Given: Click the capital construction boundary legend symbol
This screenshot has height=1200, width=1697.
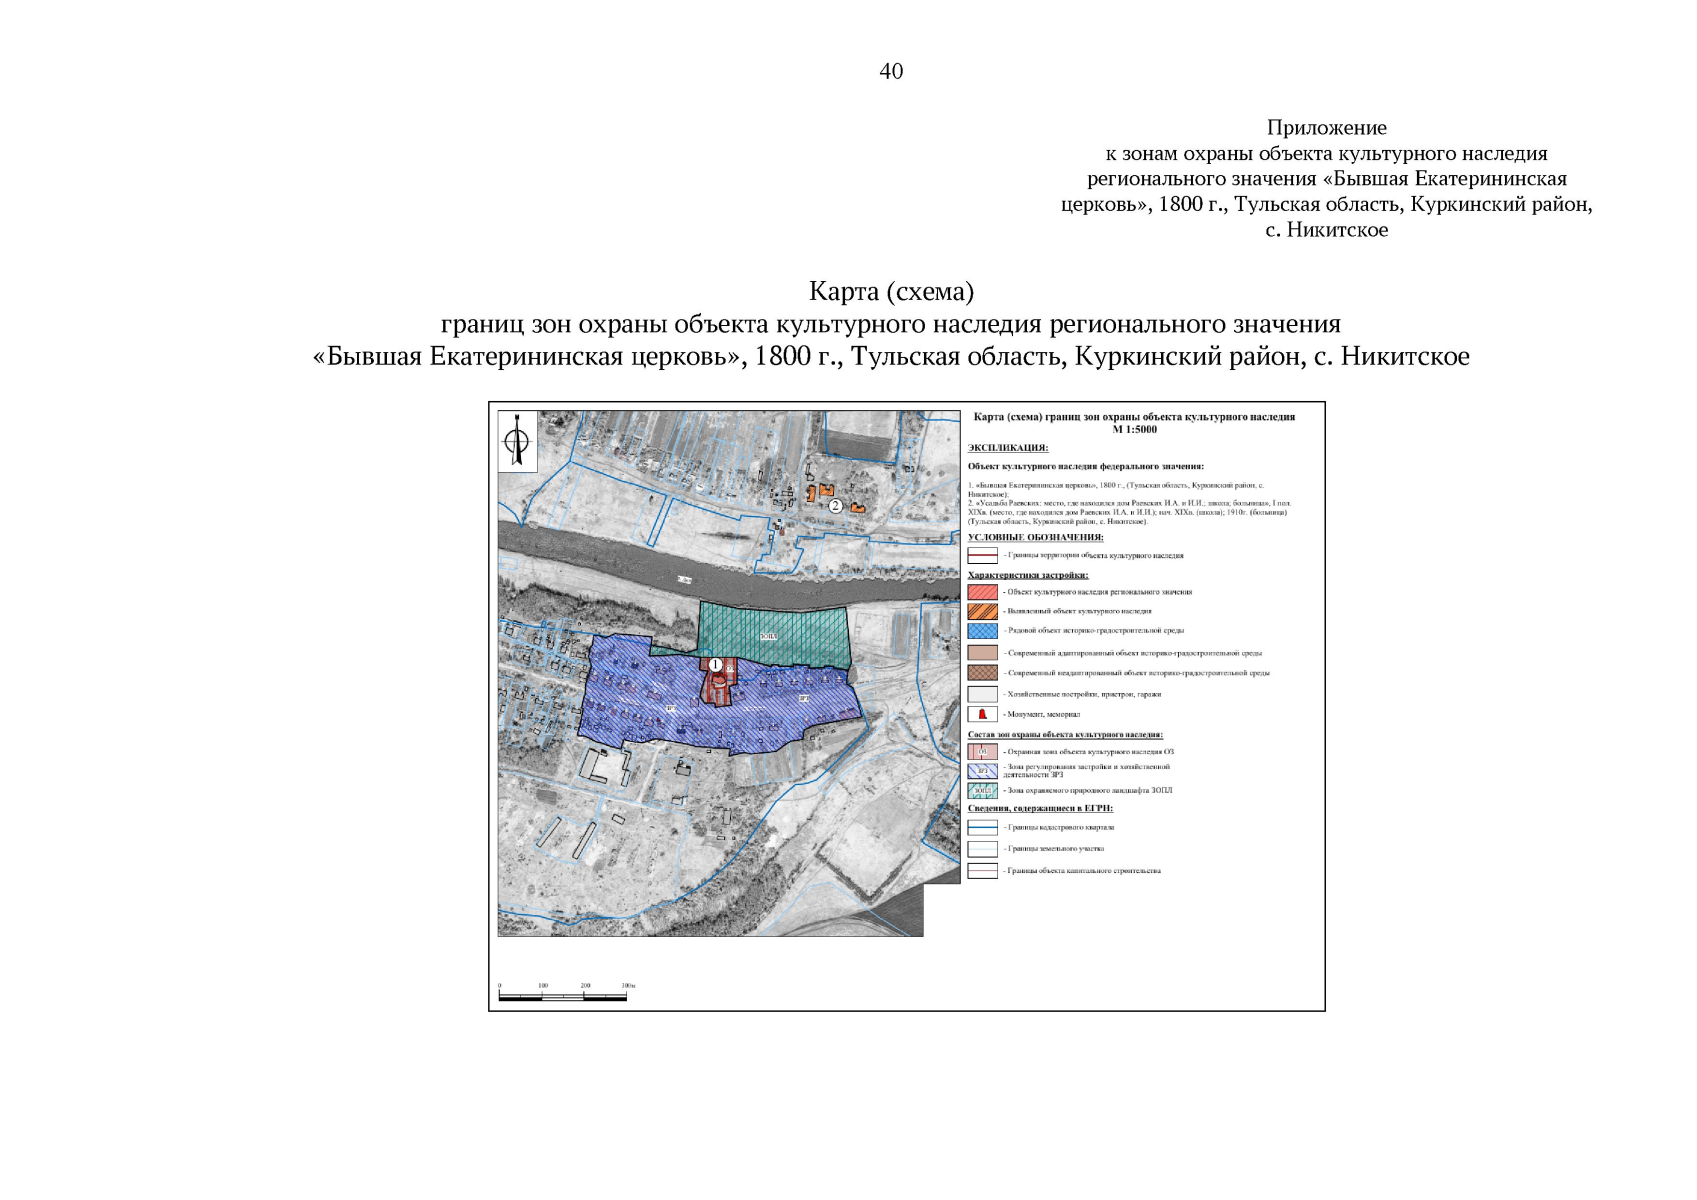Looking at the screenshot, I should tap(982, 871).
